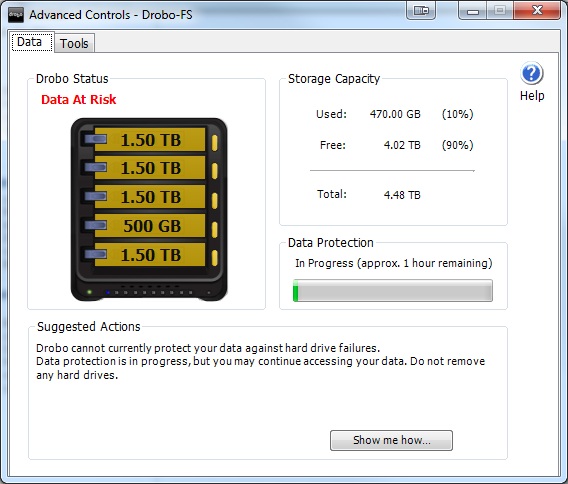Screen dimensions: 568x484
Task: Click the green power light on Drobo
Action: 89,292
